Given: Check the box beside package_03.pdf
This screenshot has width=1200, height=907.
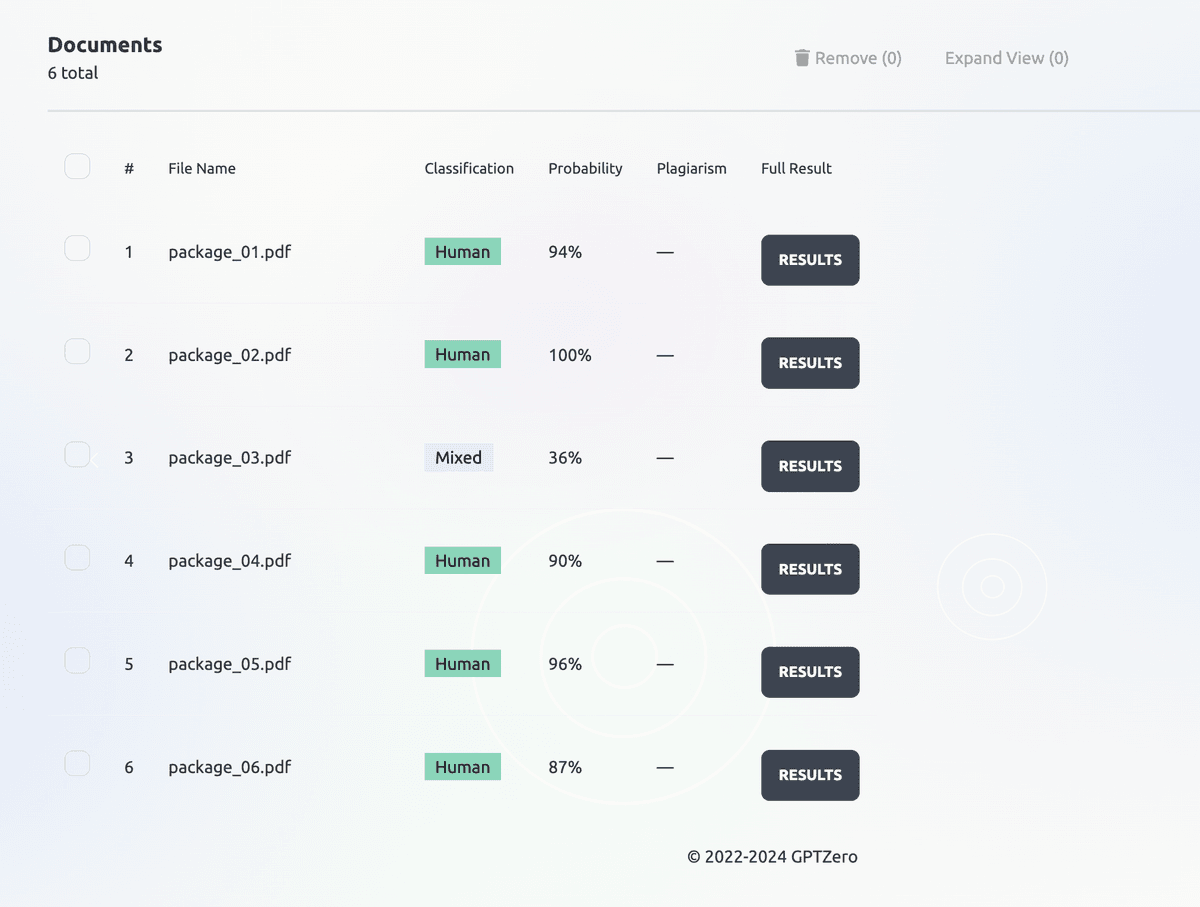Looking at the screenshot, I should click(77, 454).
